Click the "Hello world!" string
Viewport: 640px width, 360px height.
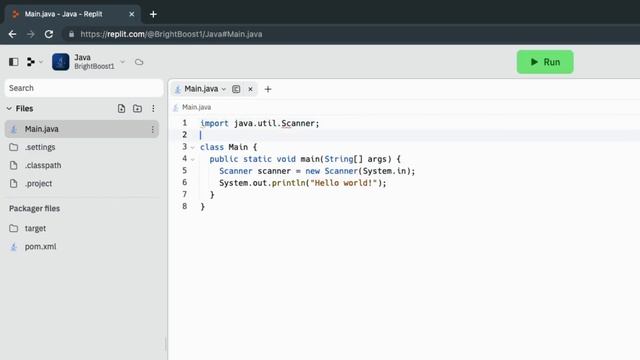click(343, 183)
